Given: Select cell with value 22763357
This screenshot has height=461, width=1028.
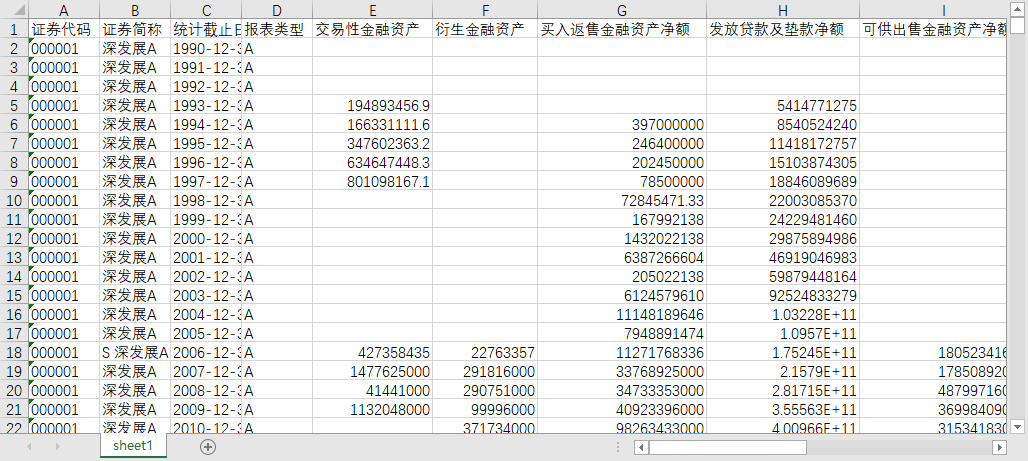Looking at the screenshot, I should pos(485,352).
